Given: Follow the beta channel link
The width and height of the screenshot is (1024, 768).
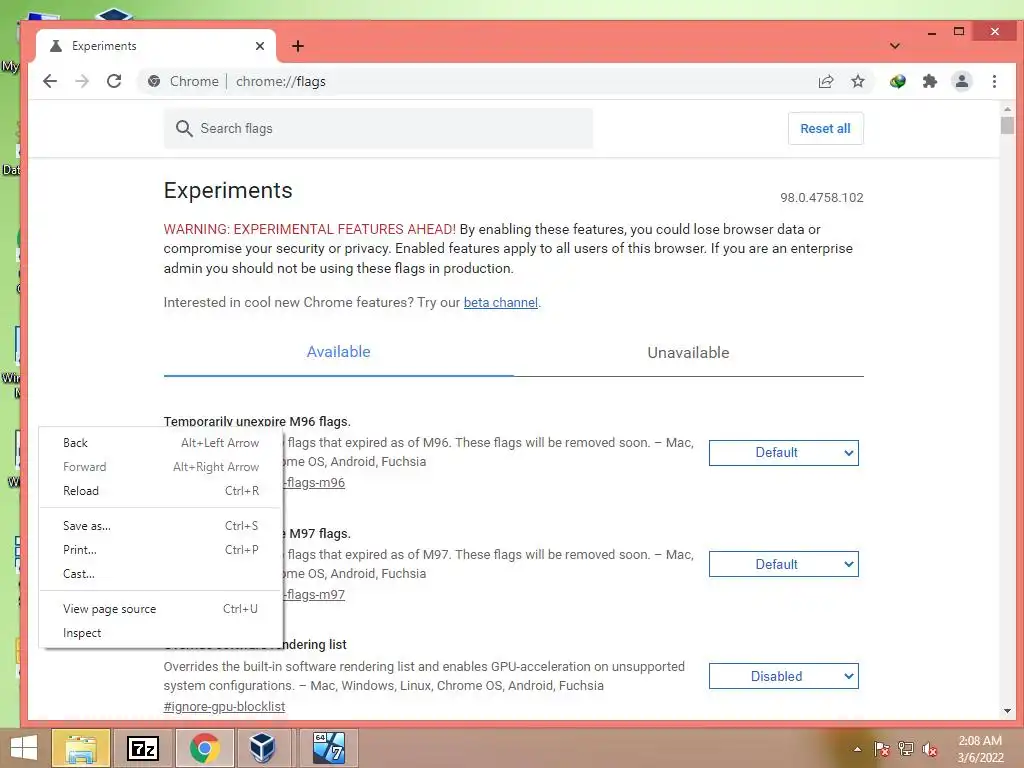Looking at the screenshot, I should [x=500, y=302].
